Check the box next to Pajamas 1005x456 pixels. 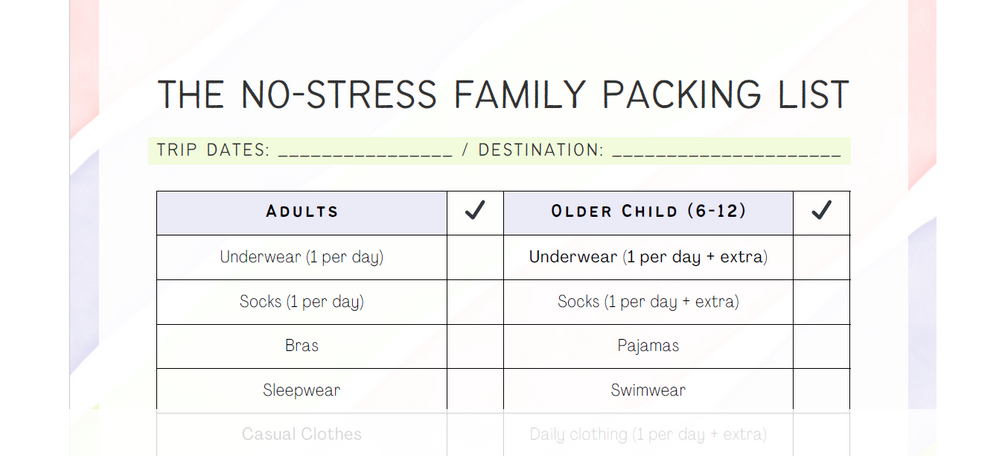(x=822, y=346)
